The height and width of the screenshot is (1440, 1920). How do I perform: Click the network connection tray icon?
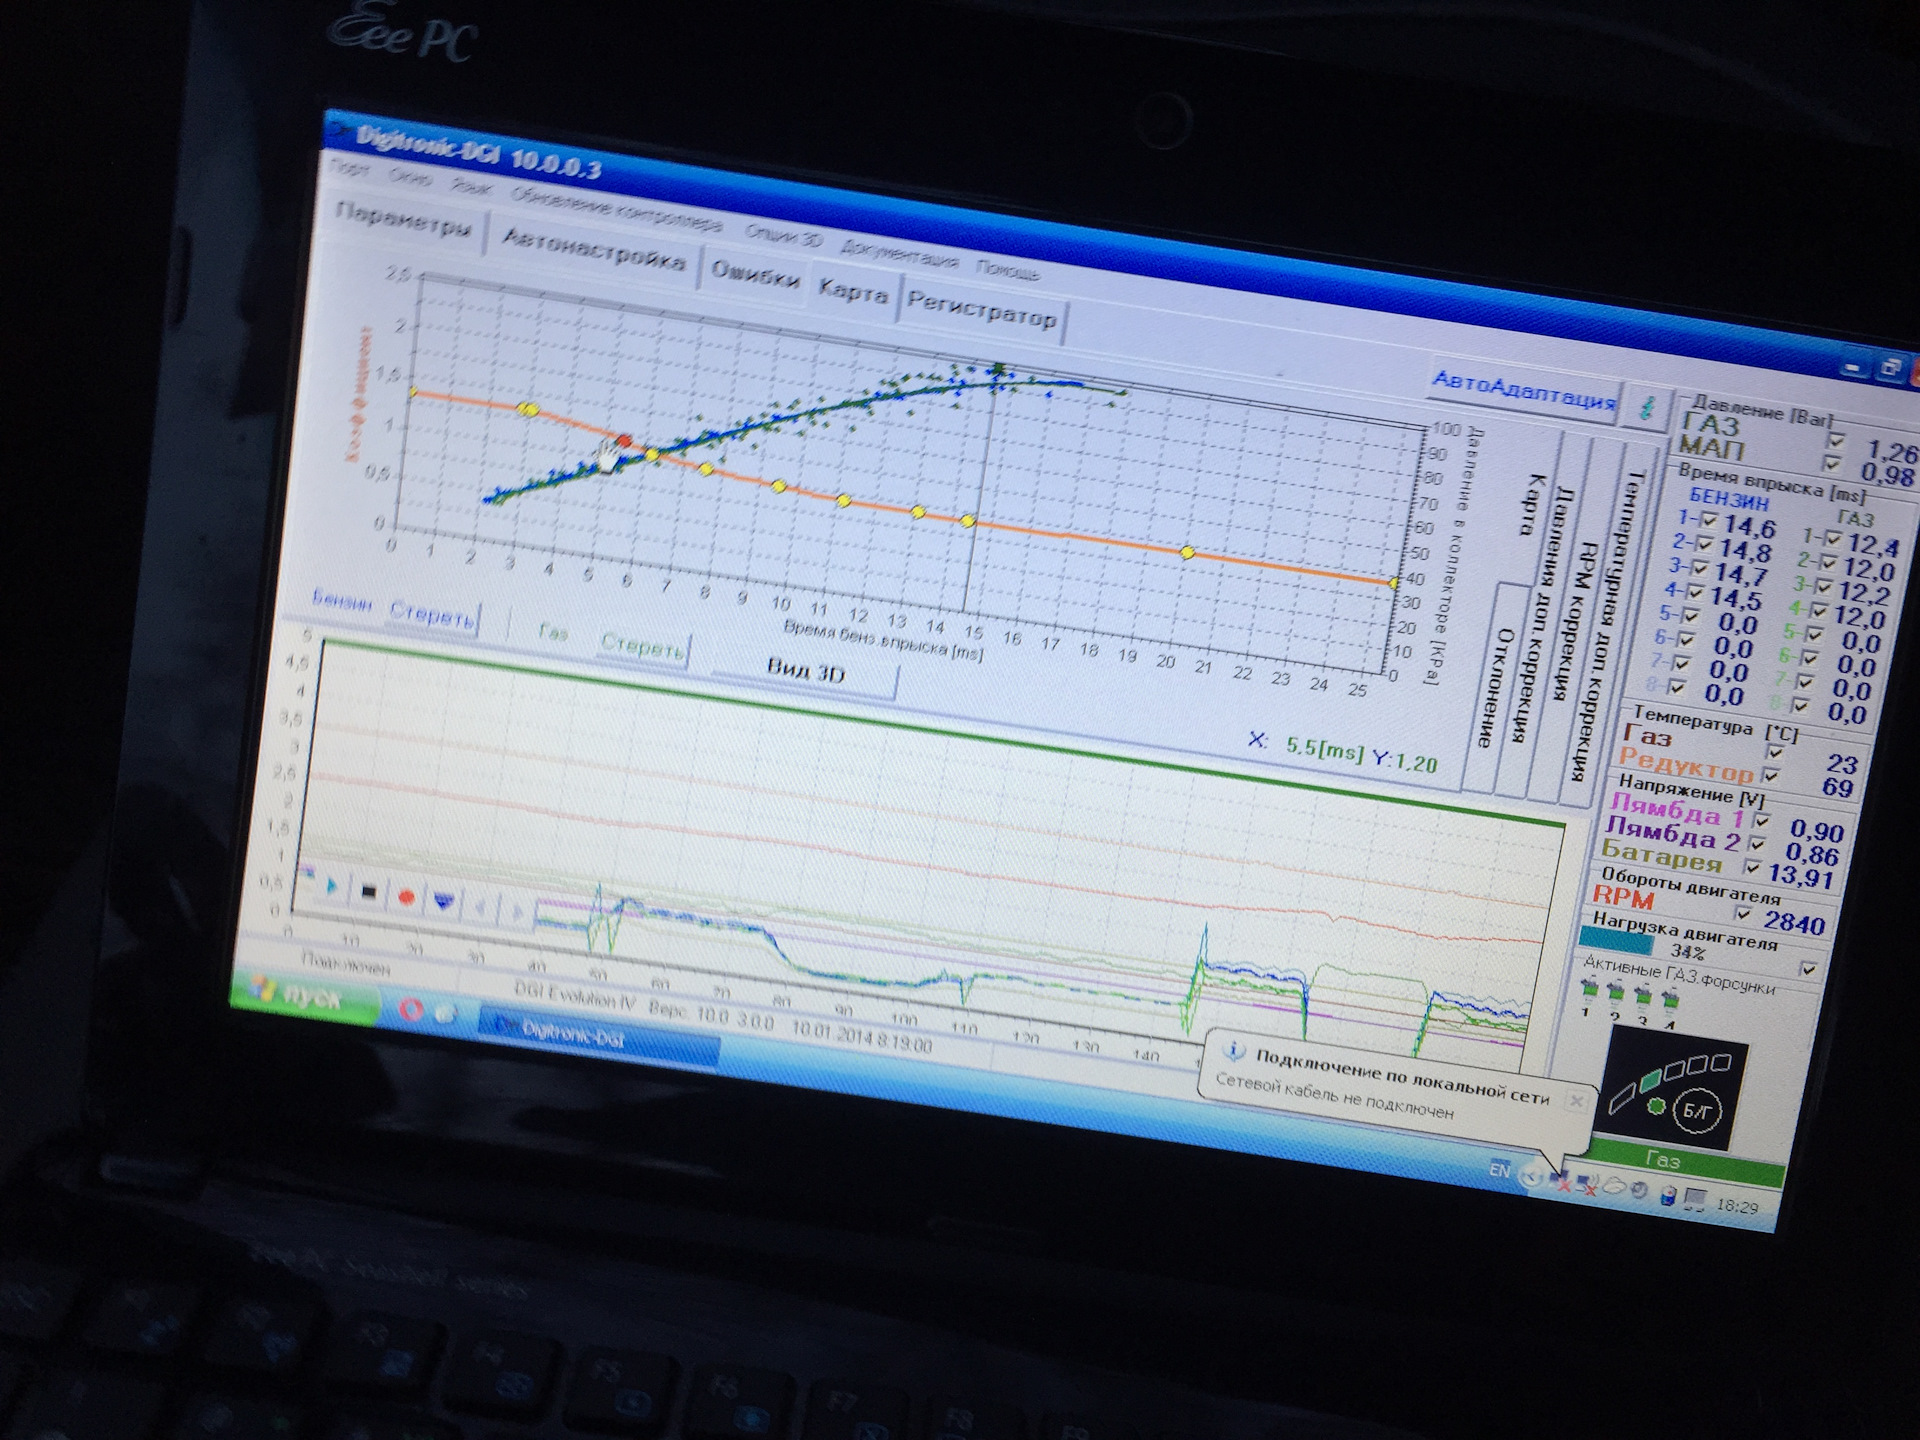point(1560,1181)
